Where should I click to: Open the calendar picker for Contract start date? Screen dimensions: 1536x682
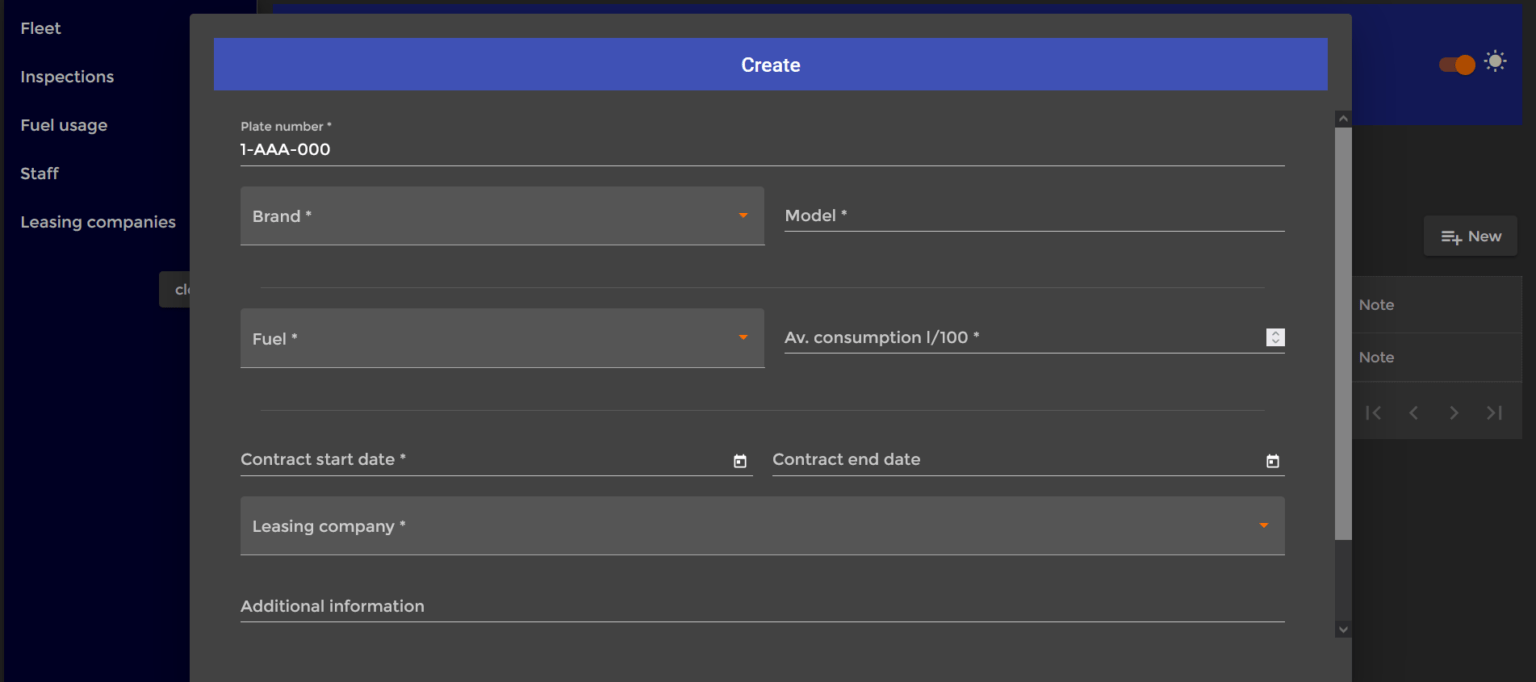[740, 461]
